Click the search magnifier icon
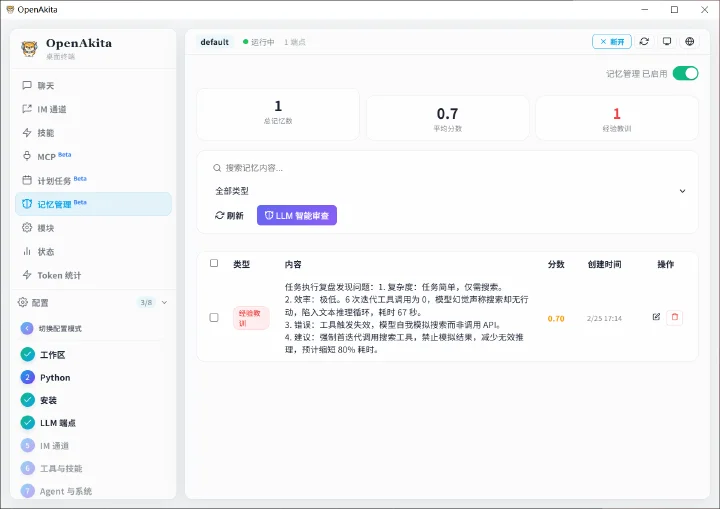 (x=217, y=168)
